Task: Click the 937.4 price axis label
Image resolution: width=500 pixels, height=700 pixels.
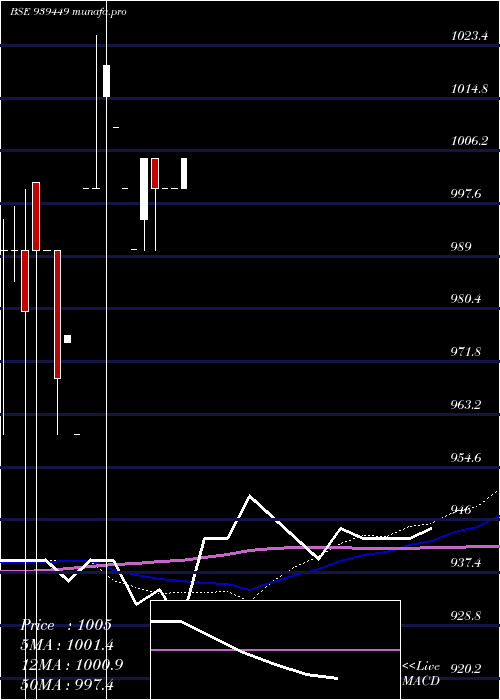Action: coord(466,562)
